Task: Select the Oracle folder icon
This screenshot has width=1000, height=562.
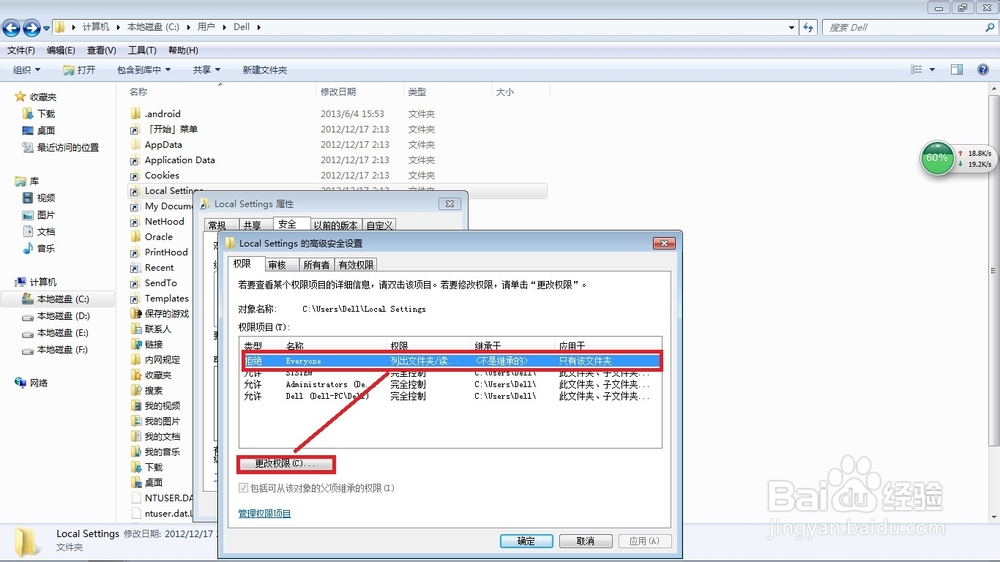Action: pyautogui.click(x=135, y=237)
